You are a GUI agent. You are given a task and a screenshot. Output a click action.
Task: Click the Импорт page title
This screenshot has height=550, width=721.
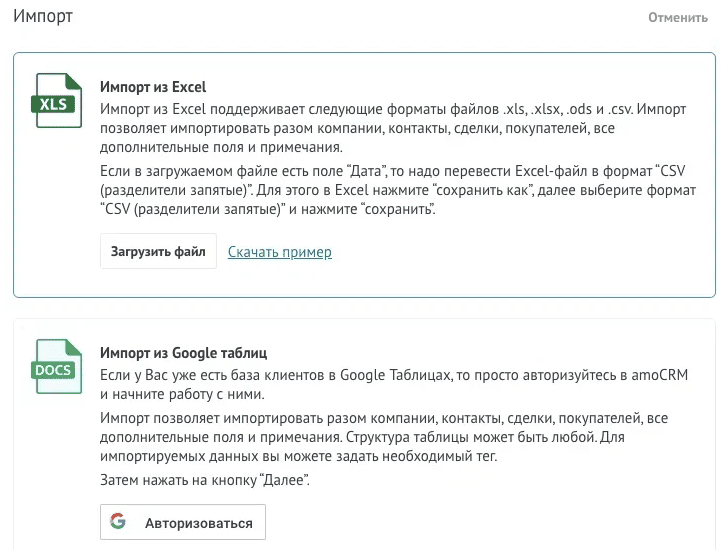point(42,17)
